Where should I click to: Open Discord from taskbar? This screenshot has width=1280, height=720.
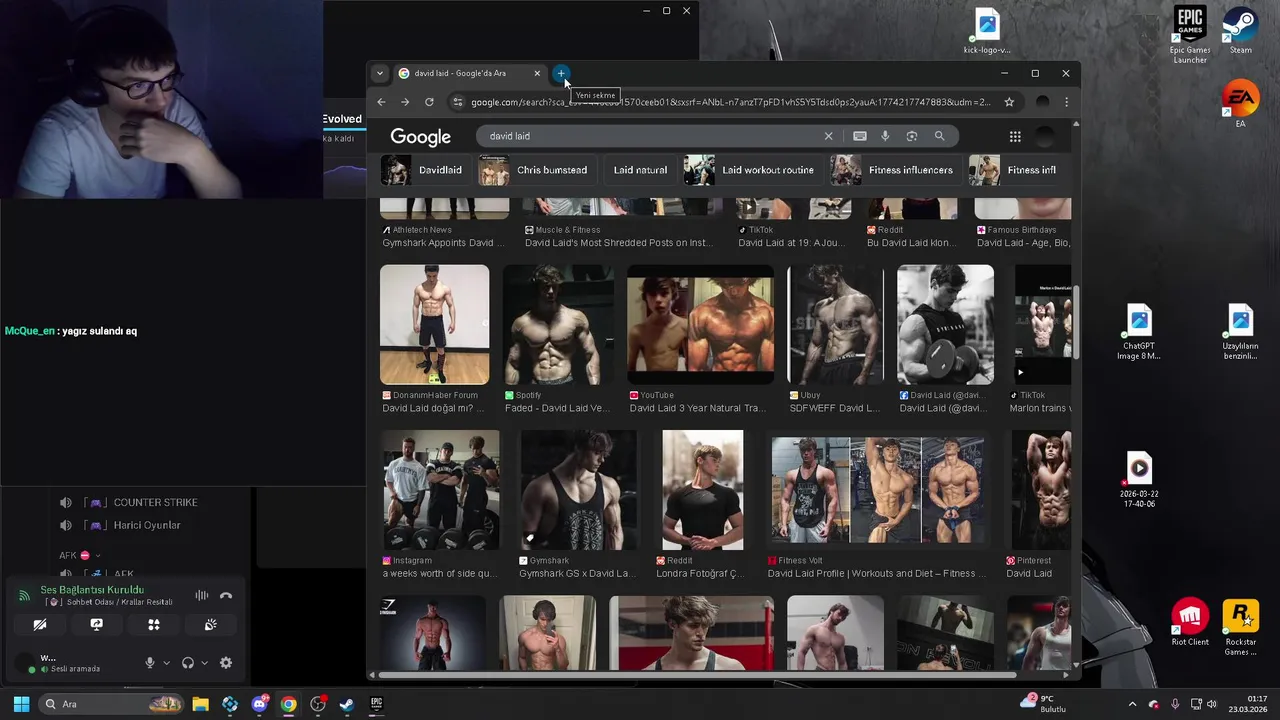[259, 704]
